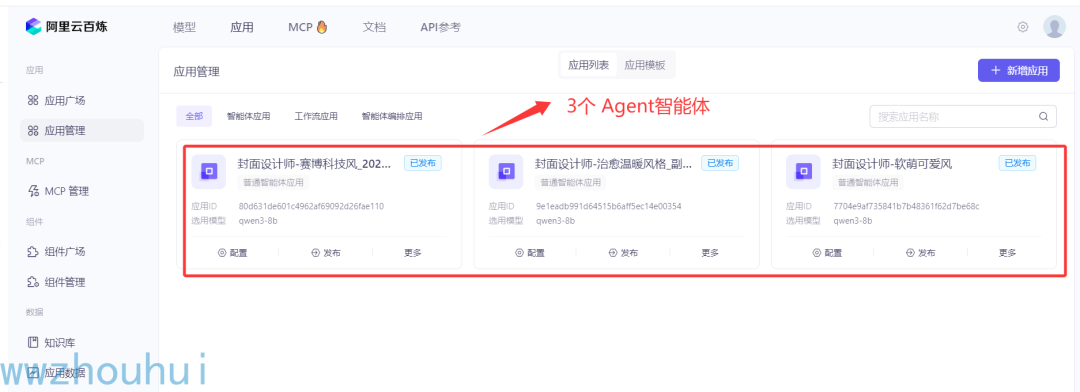Click title 封面设计师-赛博科技风
This screenshot has height=392, width=1080.
(315, 164)
